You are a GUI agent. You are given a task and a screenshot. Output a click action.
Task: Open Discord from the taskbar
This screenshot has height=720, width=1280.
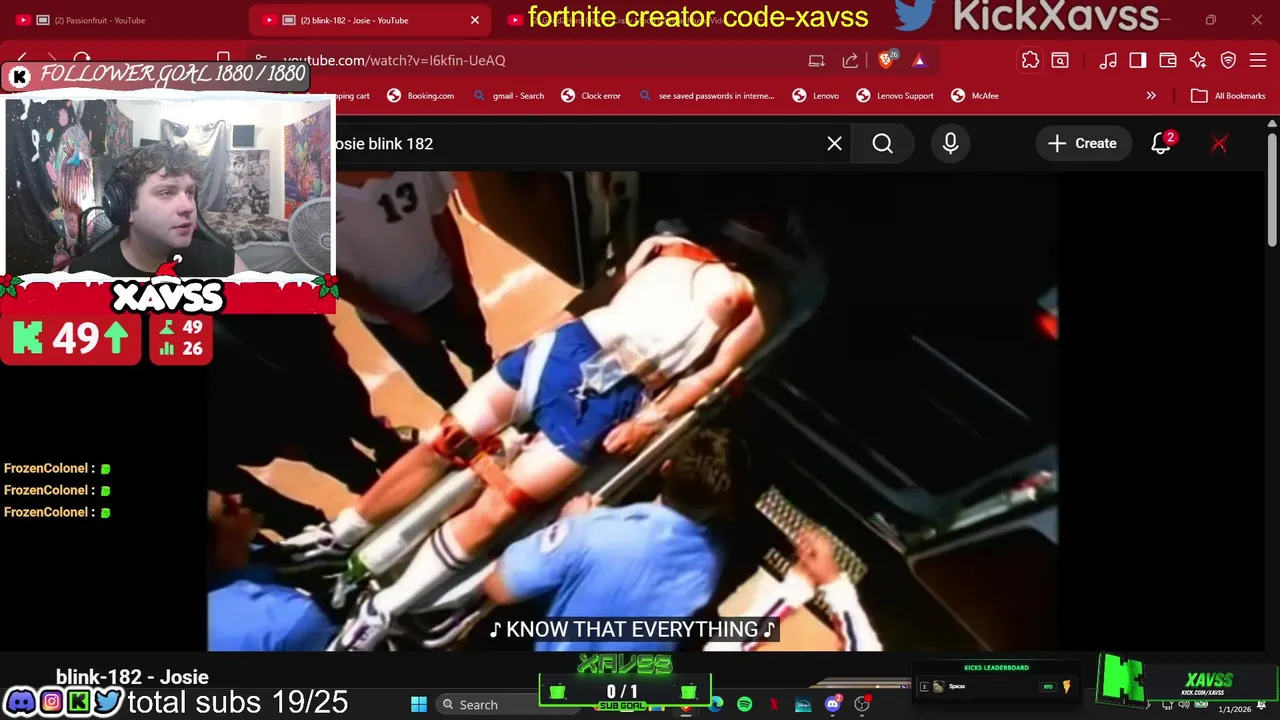click(x=832, y=704)
